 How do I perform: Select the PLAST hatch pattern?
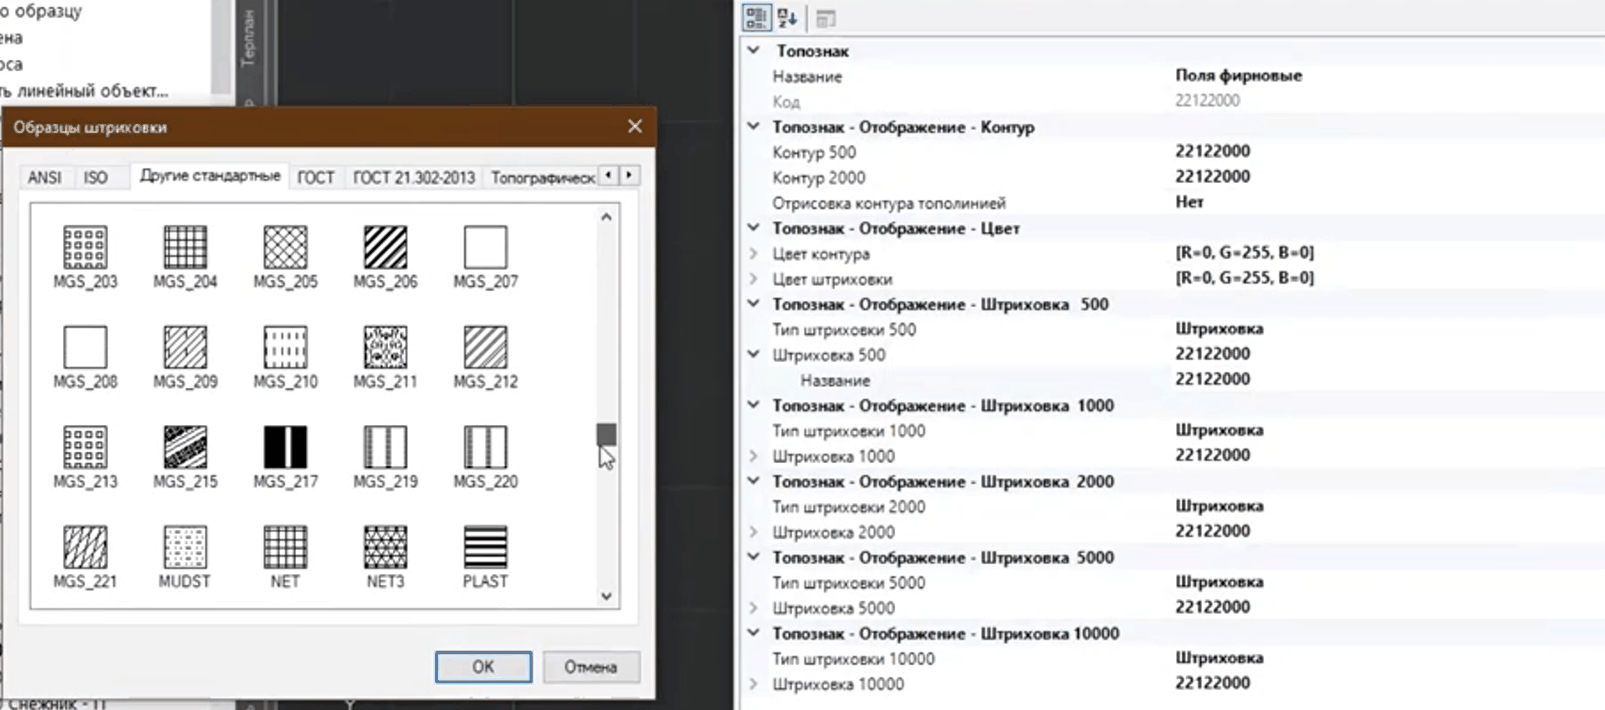(x=485, y=547)
